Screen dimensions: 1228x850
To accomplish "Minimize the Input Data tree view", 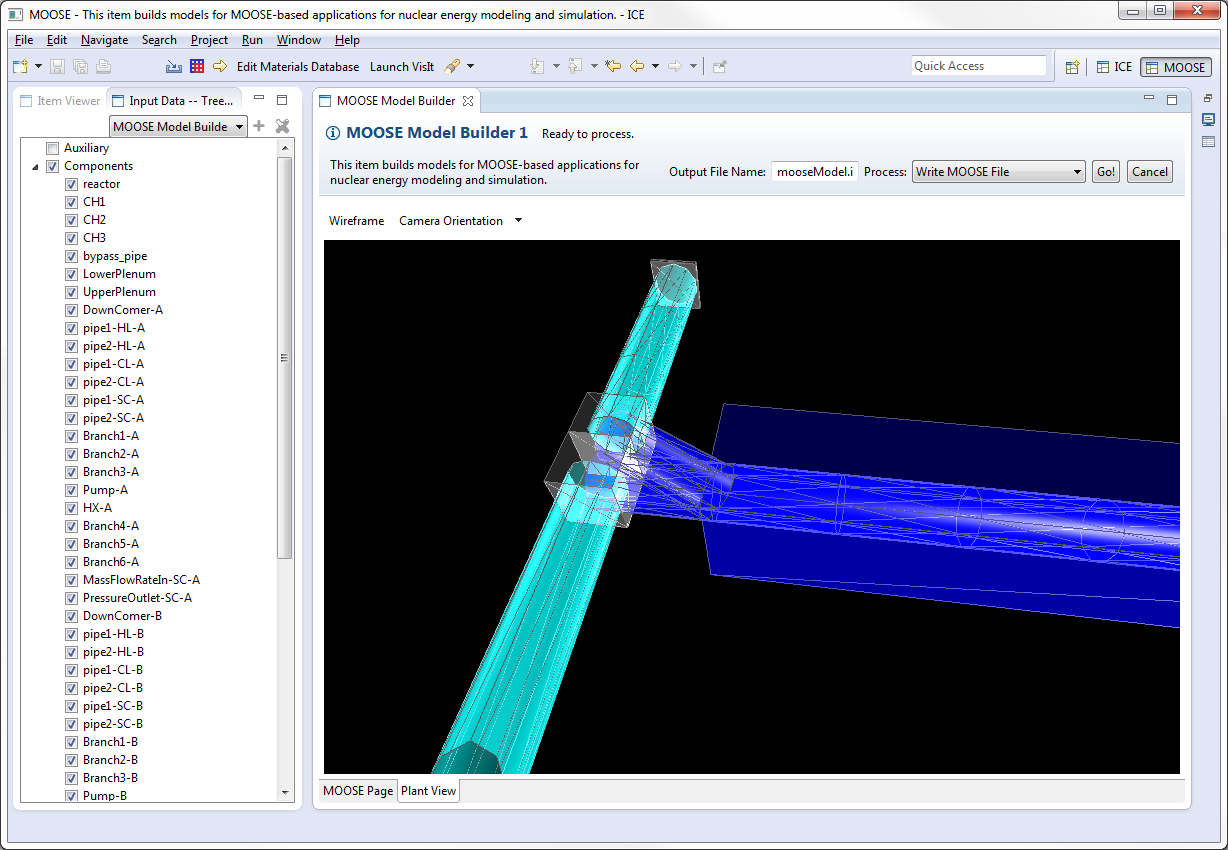I will 259,99.
